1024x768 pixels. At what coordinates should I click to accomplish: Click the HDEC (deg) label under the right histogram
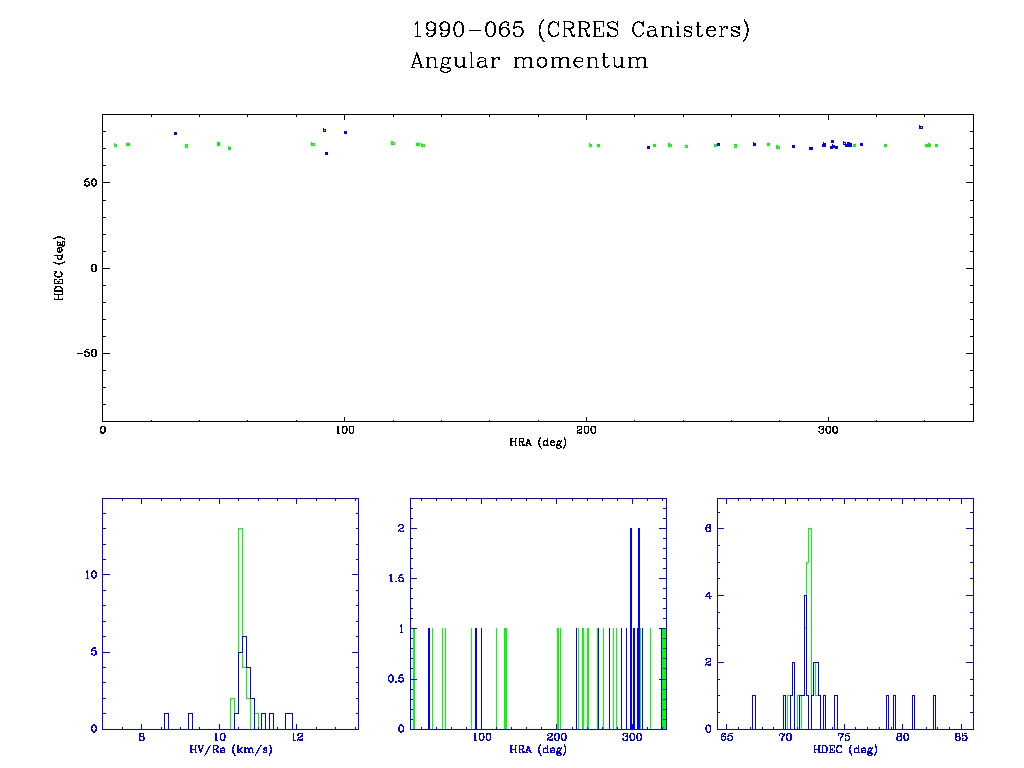pyautogui.click(x=844, y=749)
